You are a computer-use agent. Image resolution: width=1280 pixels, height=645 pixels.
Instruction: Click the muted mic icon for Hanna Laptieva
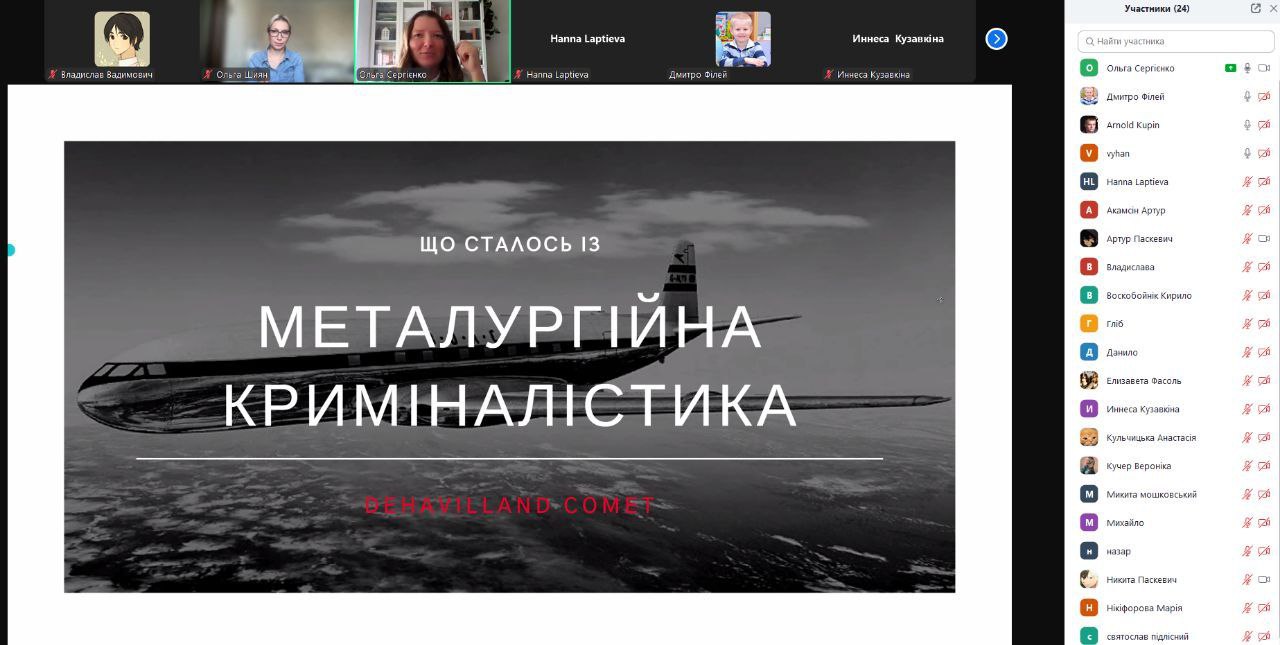pos(1247,182)
